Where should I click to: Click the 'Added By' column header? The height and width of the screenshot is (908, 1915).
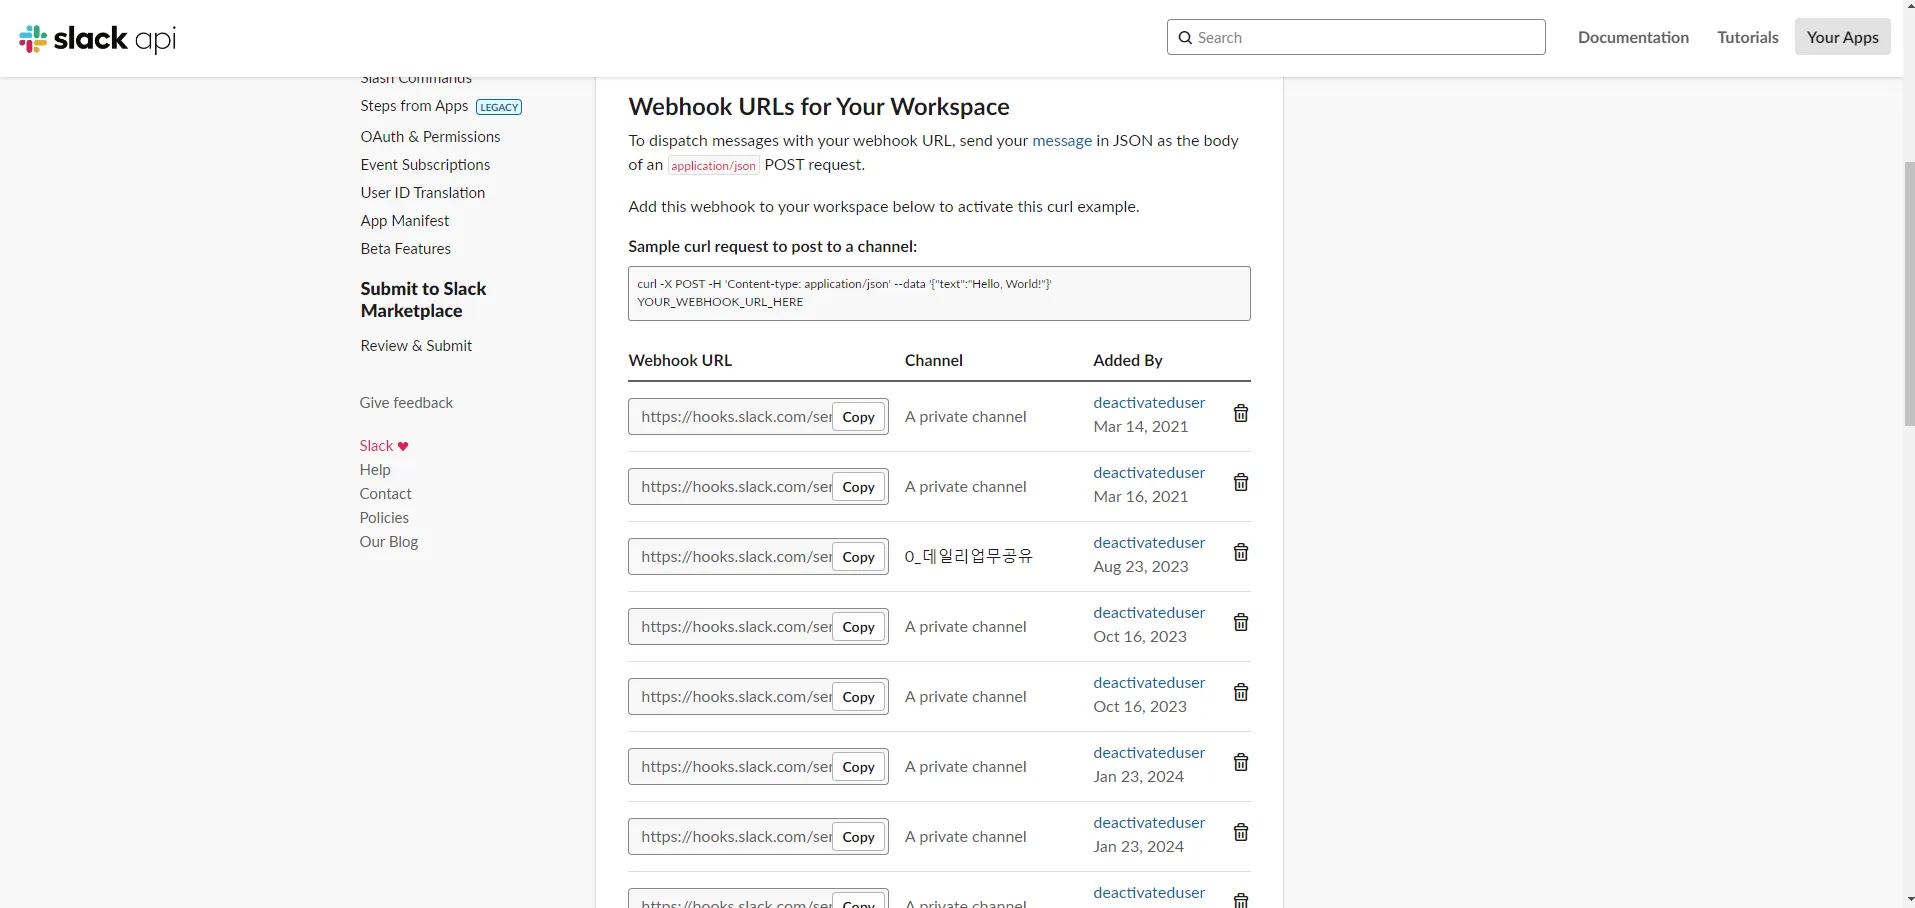tap(1128, 361)
